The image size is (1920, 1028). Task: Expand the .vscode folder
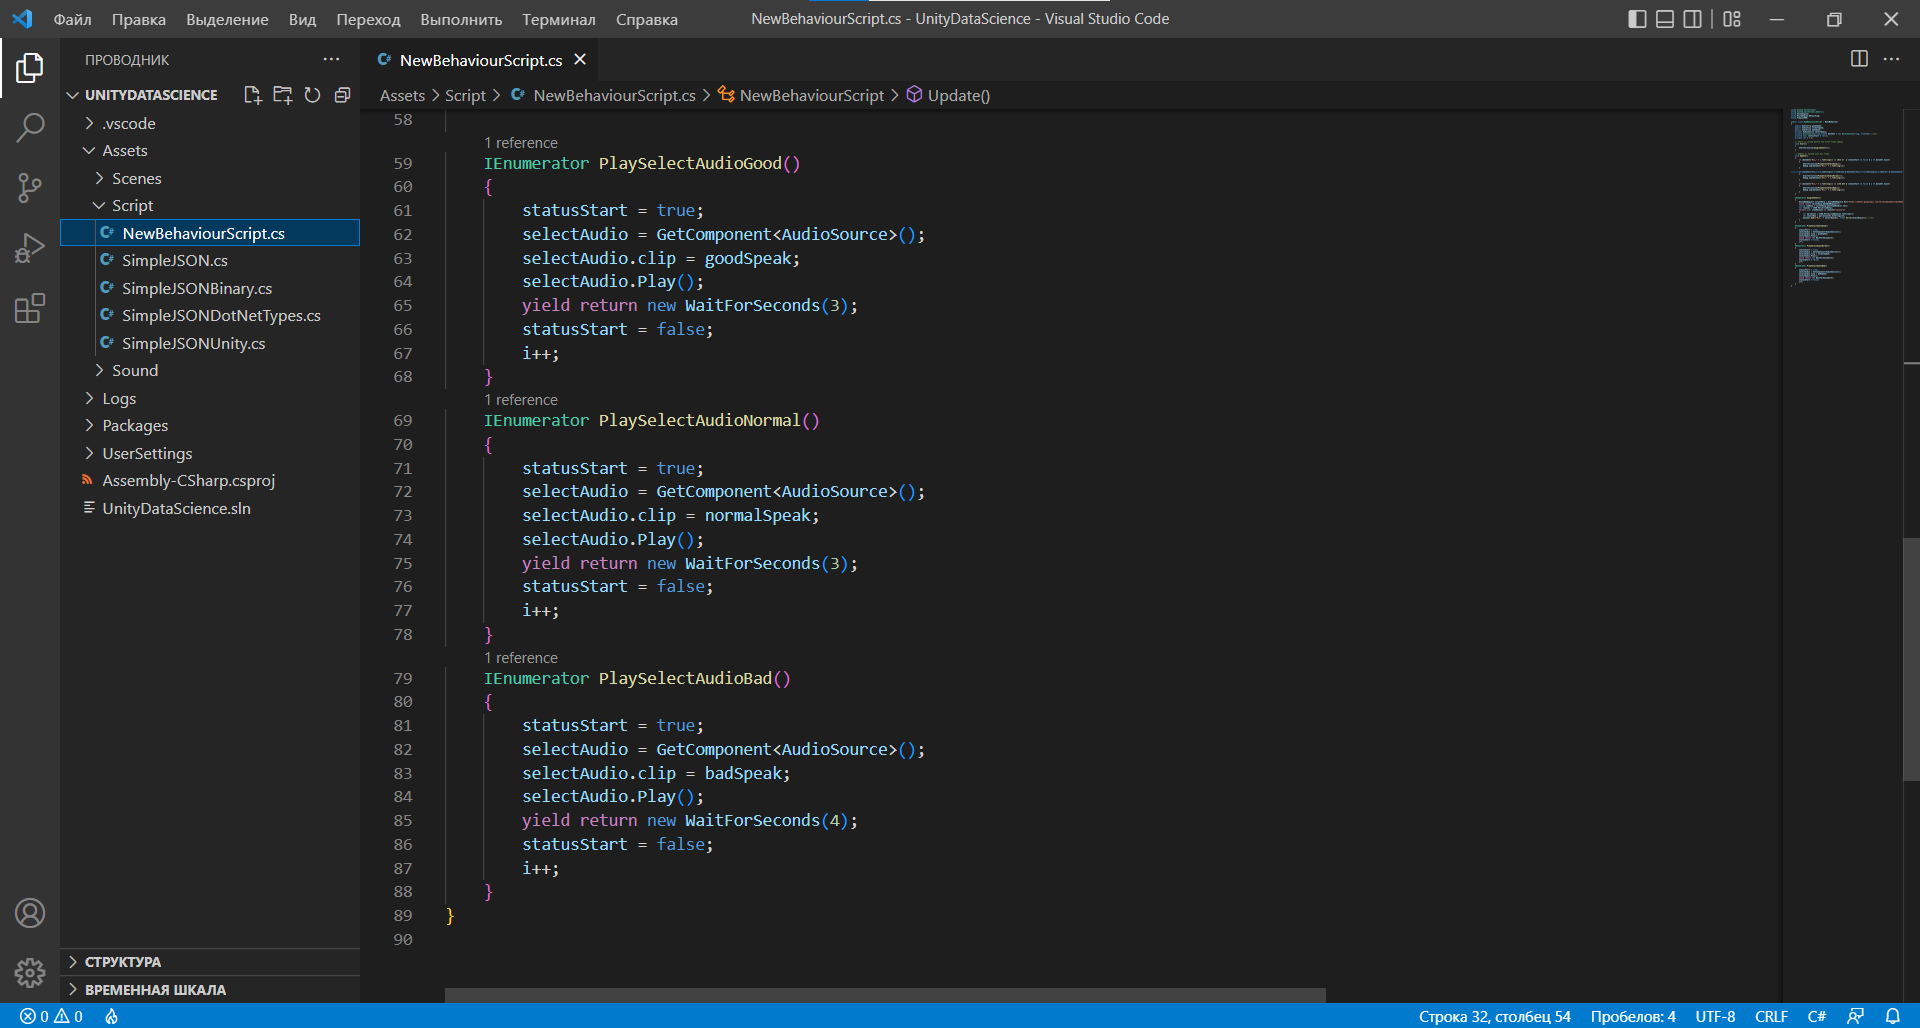click(210, 123)
